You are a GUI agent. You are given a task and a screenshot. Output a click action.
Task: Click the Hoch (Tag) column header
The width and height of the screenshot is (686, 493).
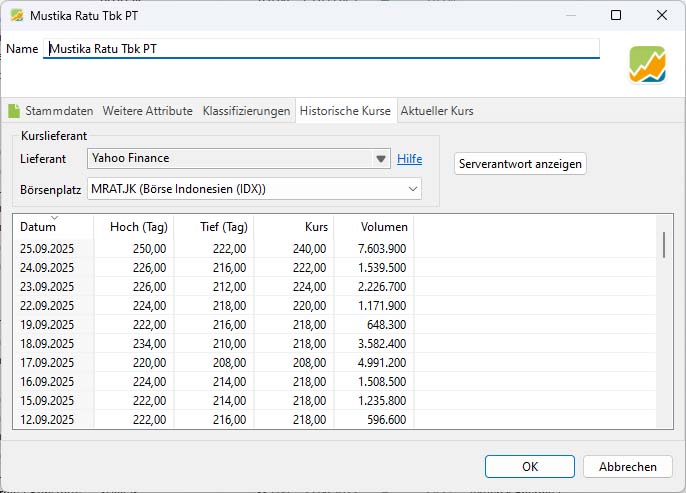tap(133, 227)
